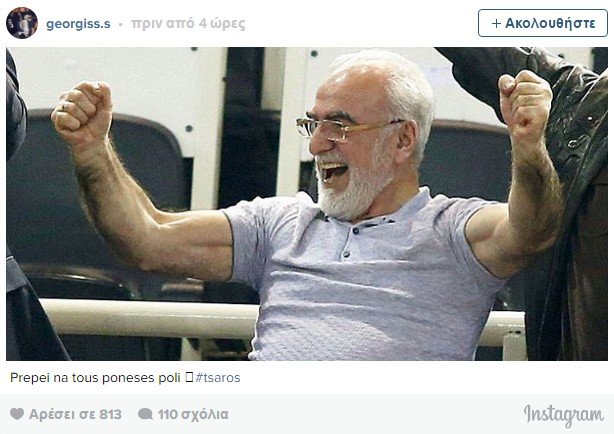The image size is (614, 434).
Task: Click the white railing in the photo
Action: (x=149, y=318)
